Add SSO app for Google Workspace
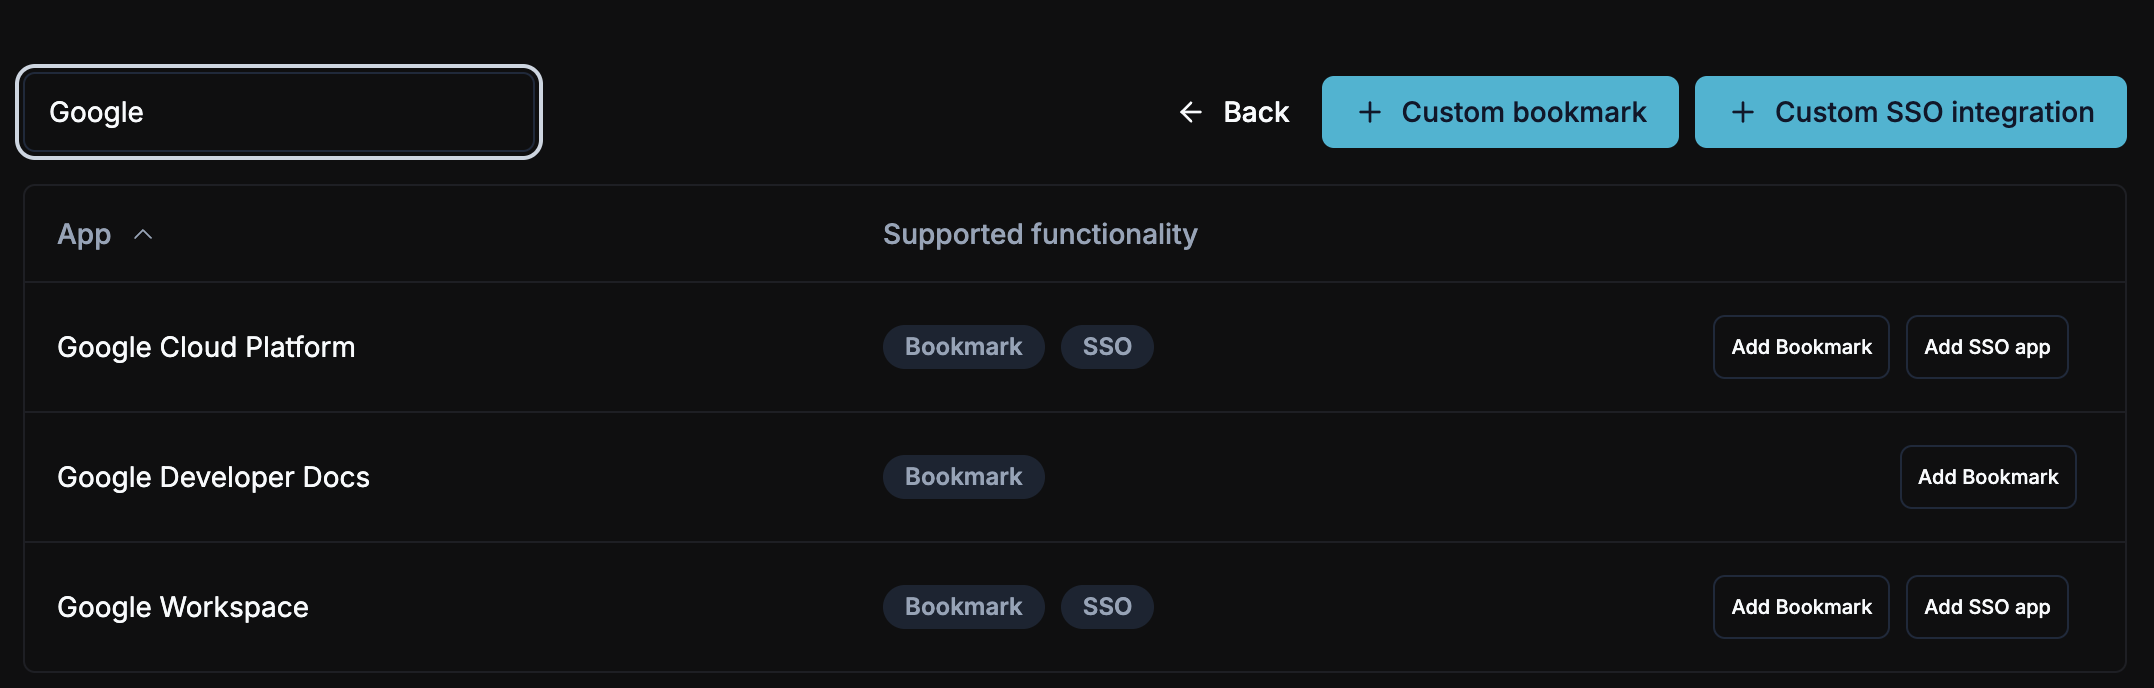The height and width of the screenshot is (688, 2154). click(x=1986, y=607)
